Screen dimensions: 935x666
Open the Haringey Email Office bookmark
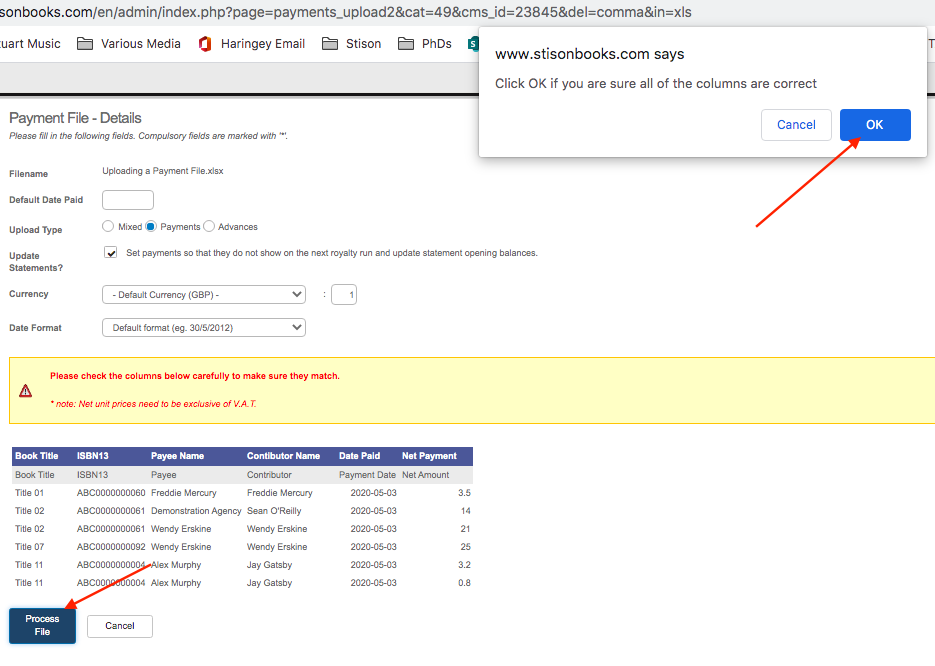click(251, 44)
